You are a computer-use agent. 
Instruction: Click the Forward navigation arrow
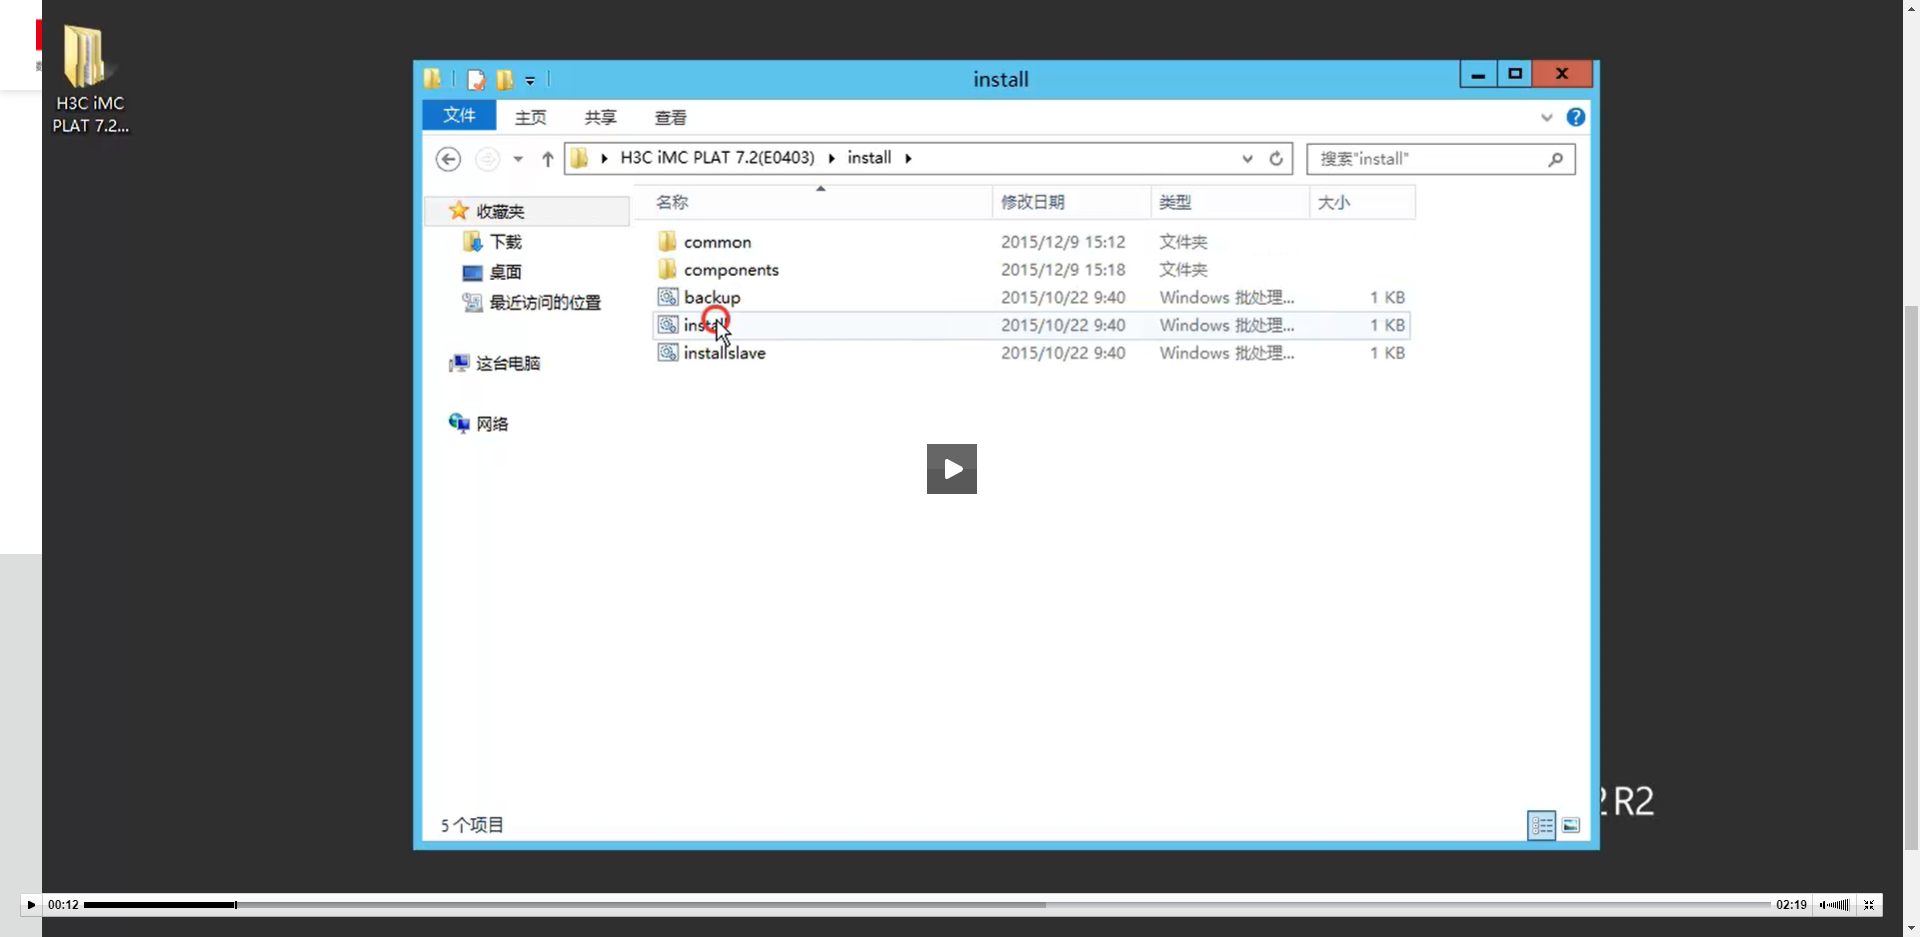pyautogui.click(x=487, y=159)
